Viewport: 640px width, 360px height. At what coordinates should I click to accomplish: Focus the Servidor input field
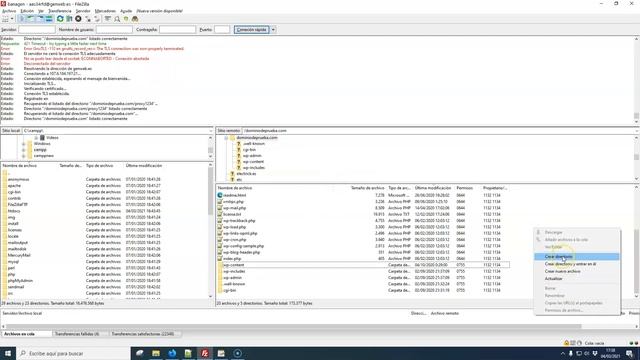[x=37, y=30]
